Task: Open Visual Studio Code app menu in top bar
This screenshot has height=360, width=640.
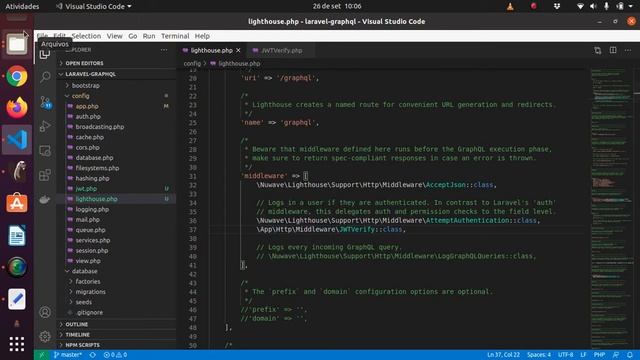Action: [x=94, y=6]
